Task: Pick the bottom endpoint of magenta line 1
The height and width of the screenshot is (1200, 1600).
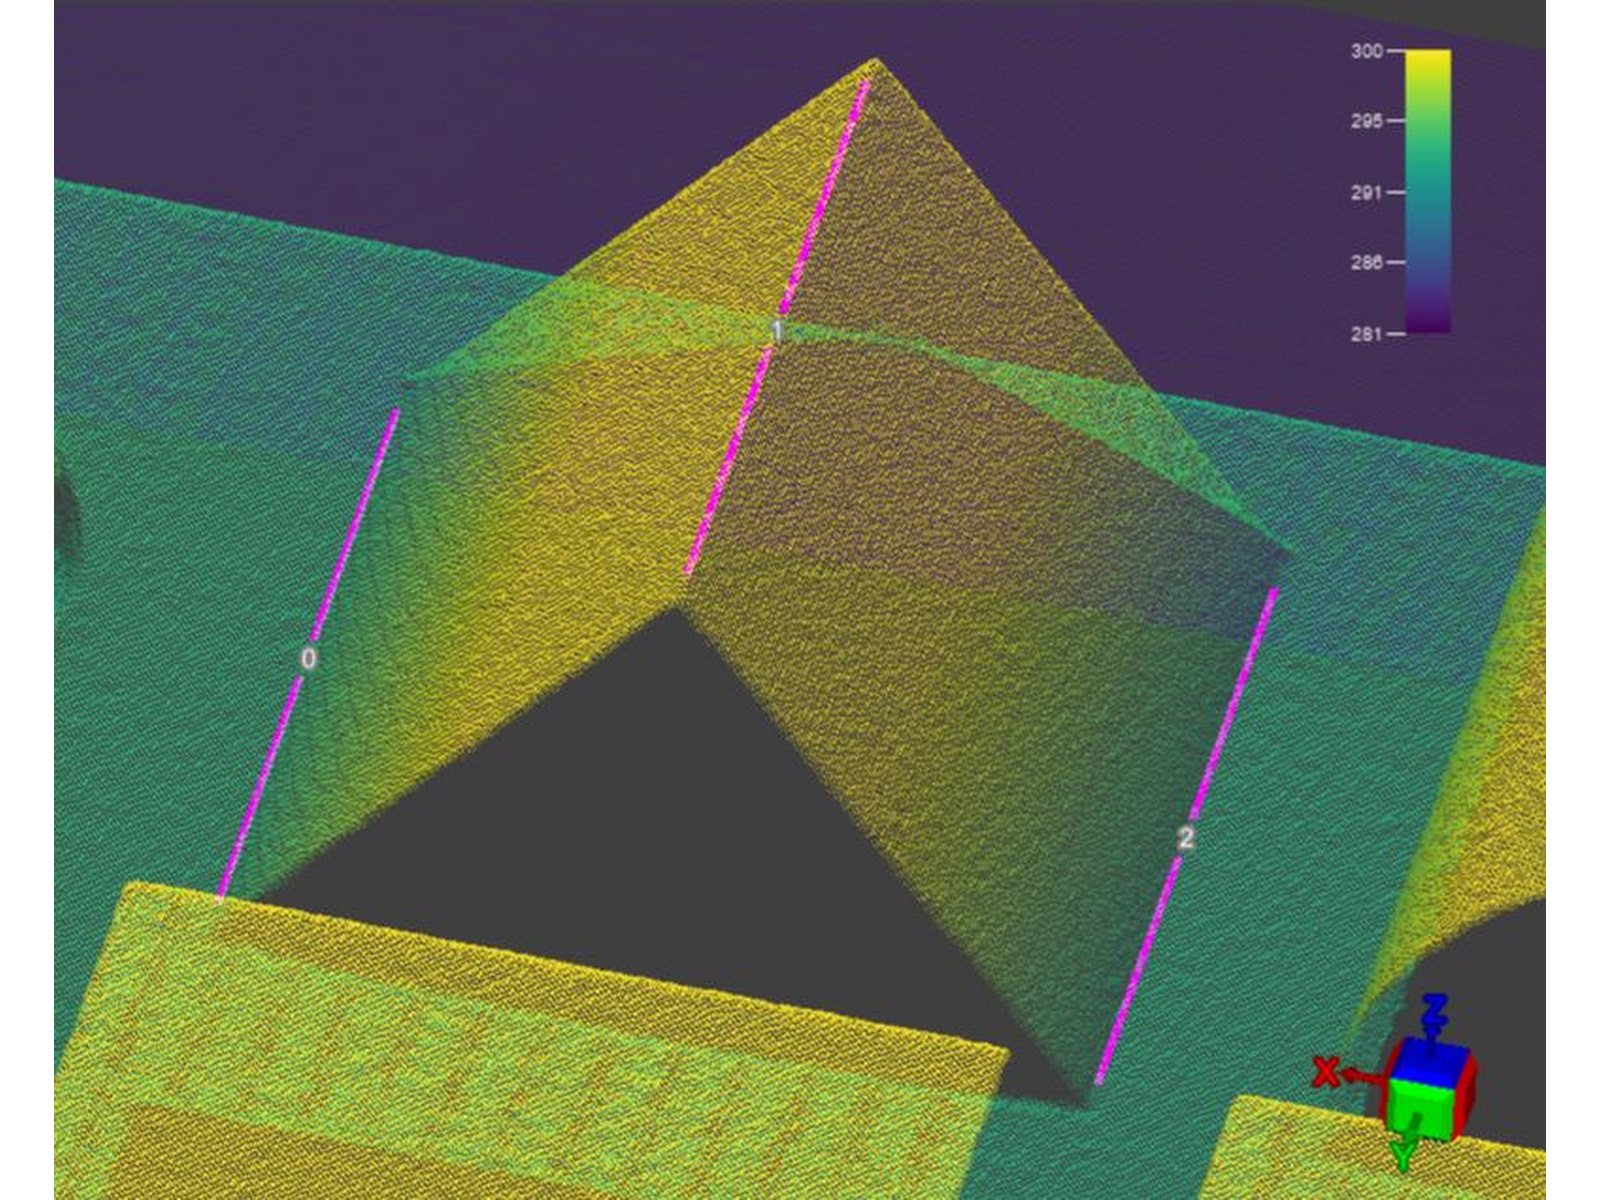Action: (x=688, y=572)
